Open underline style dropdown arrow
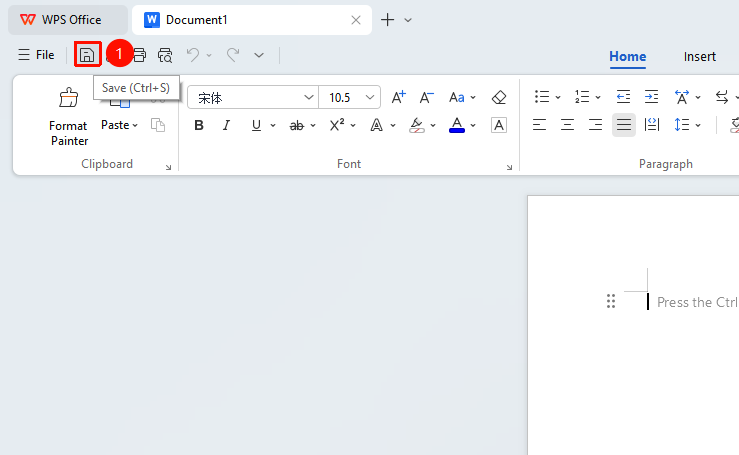 (273, 125)
